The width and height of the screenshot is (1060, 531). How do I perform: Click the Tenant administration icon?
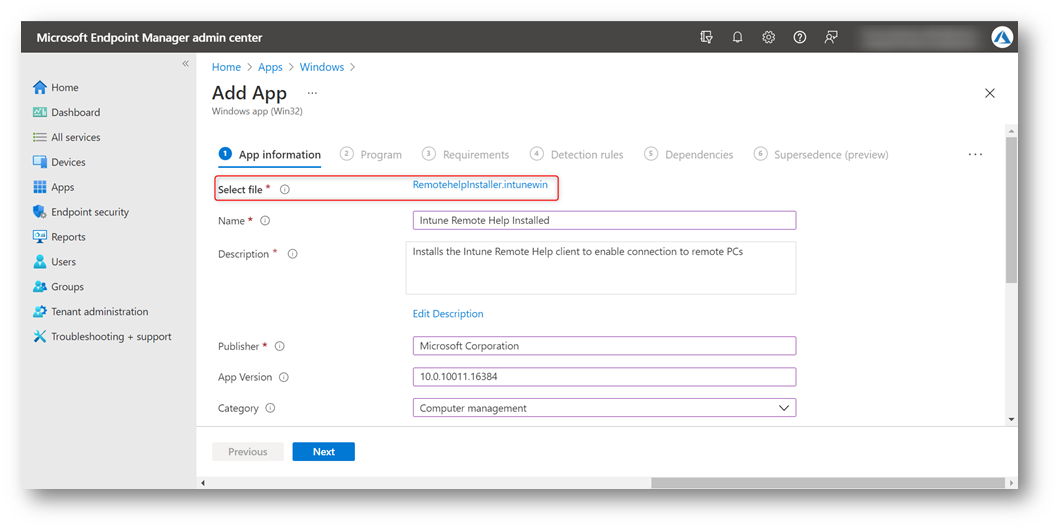40,312
